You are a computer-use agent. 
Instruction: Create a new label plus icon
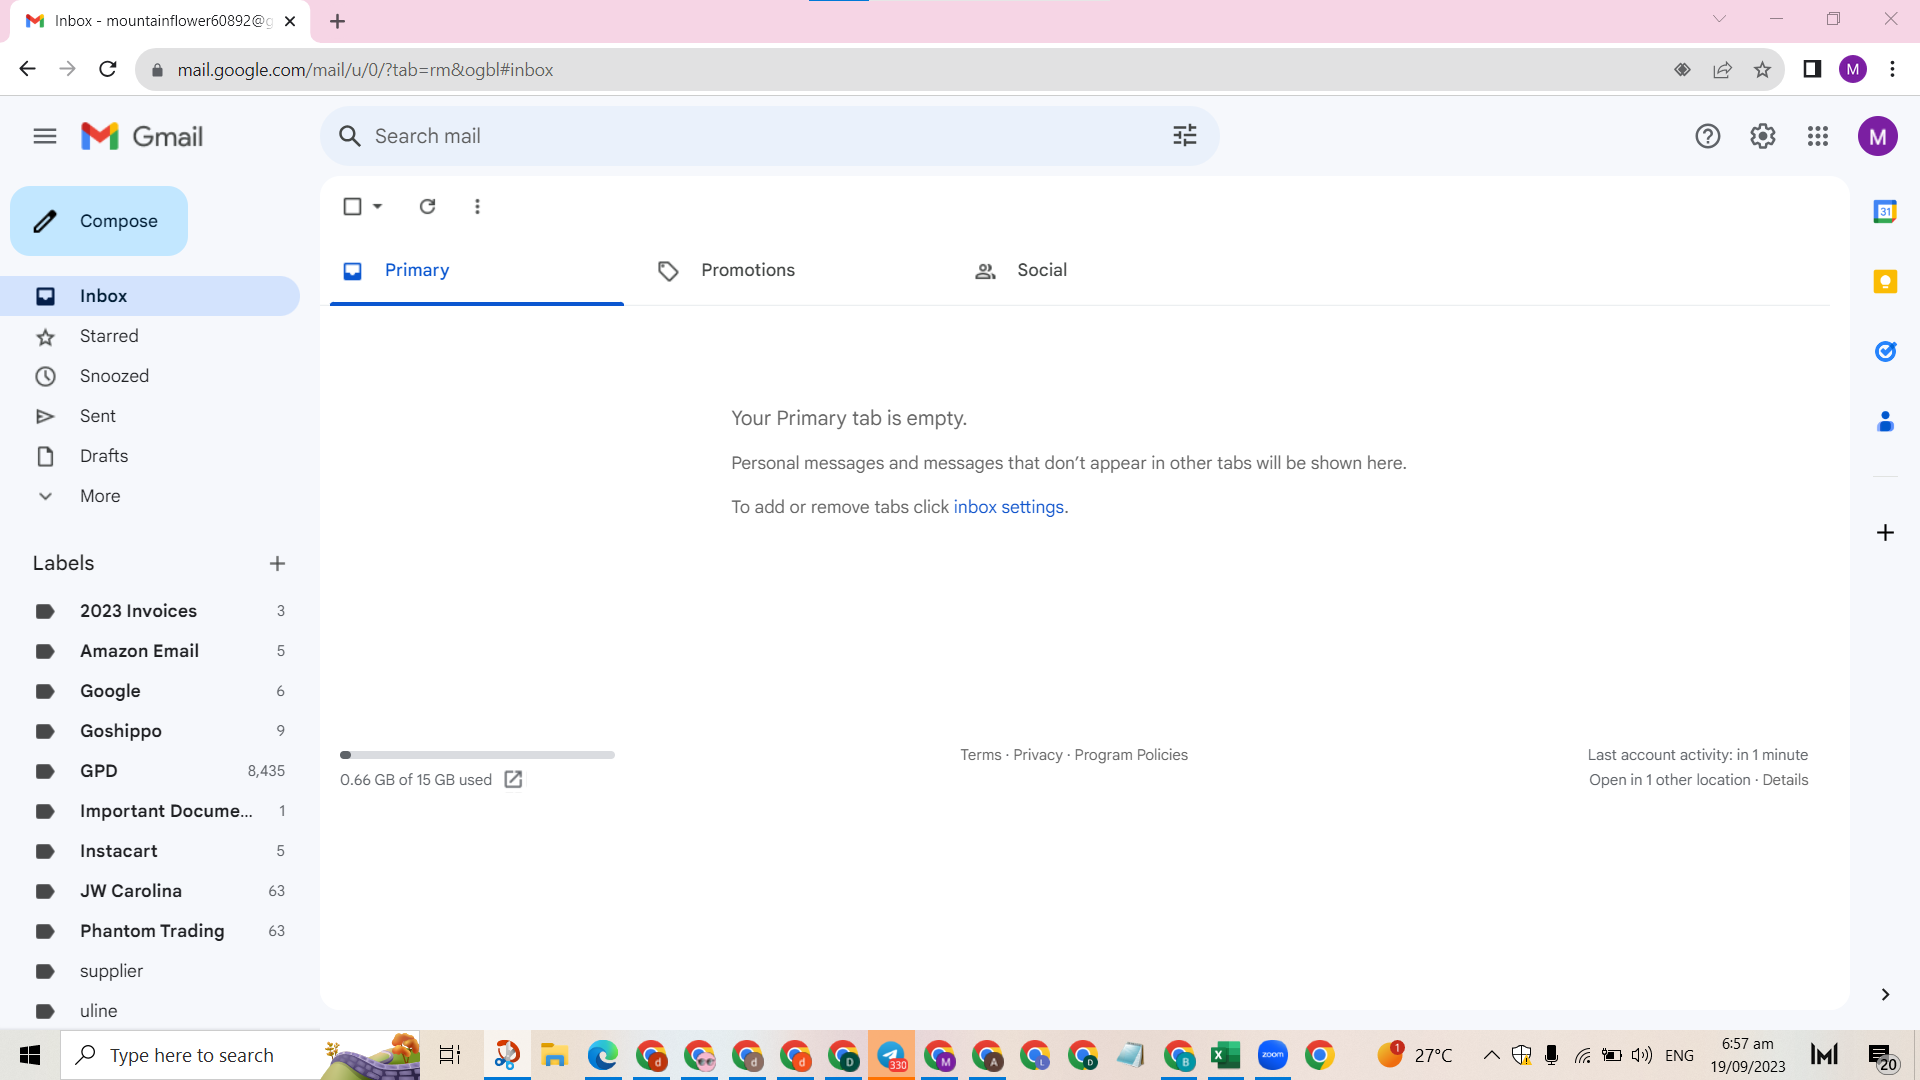[277, 564]
